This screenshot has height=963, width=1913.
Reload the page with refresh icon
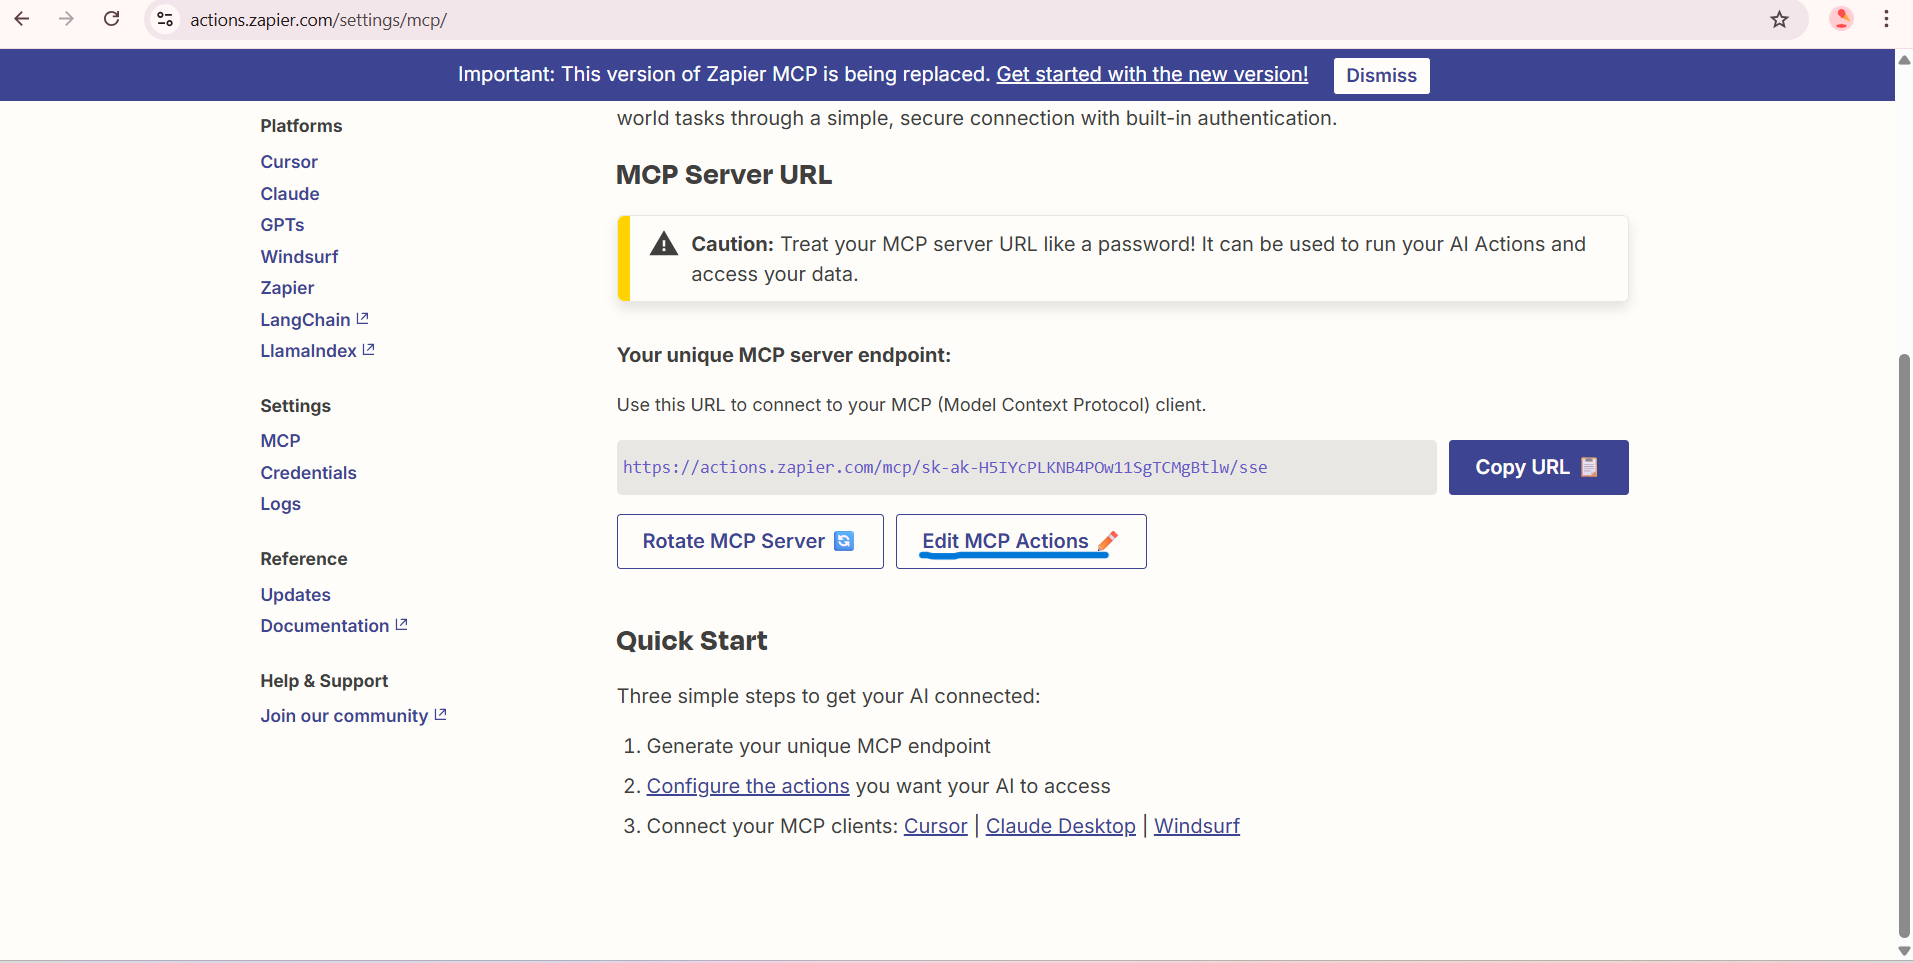pos(112,19)
